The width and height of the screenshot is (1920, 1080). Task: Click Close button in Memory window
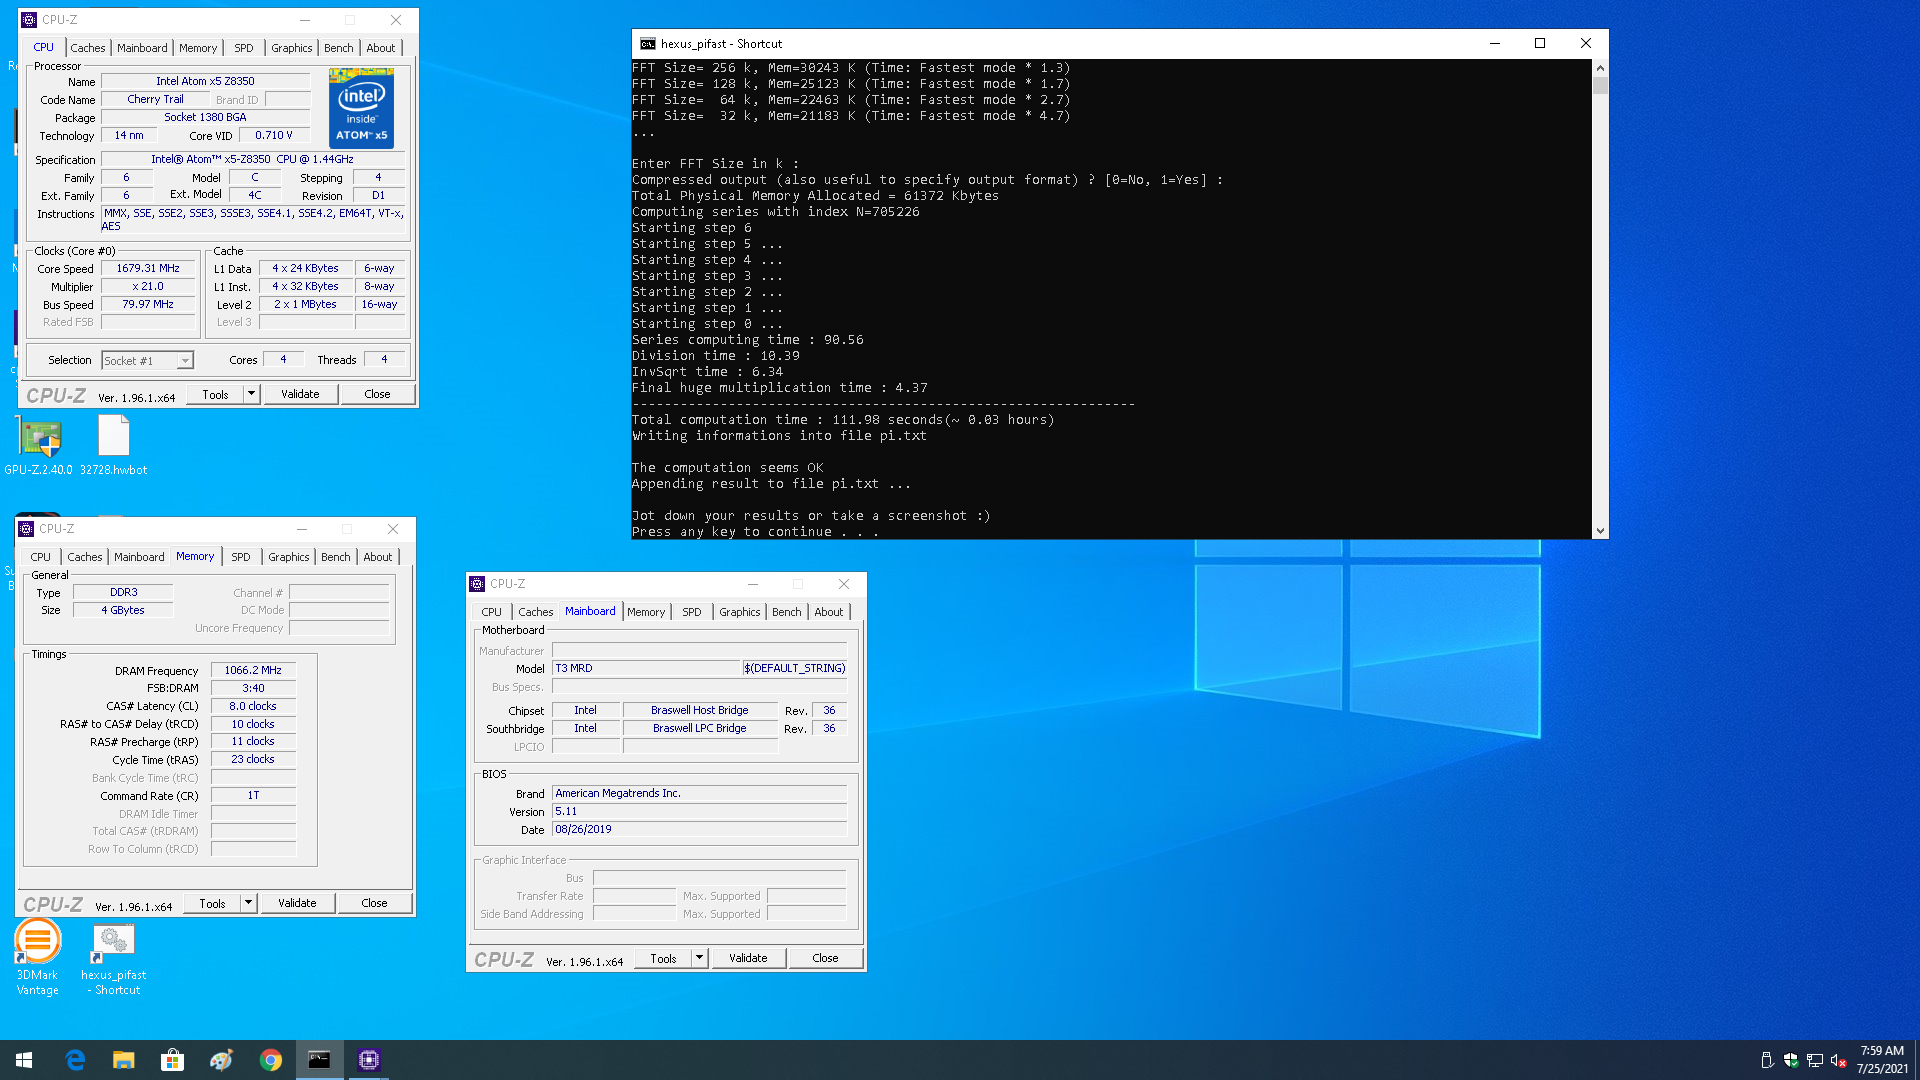click(x=374, y=903)
